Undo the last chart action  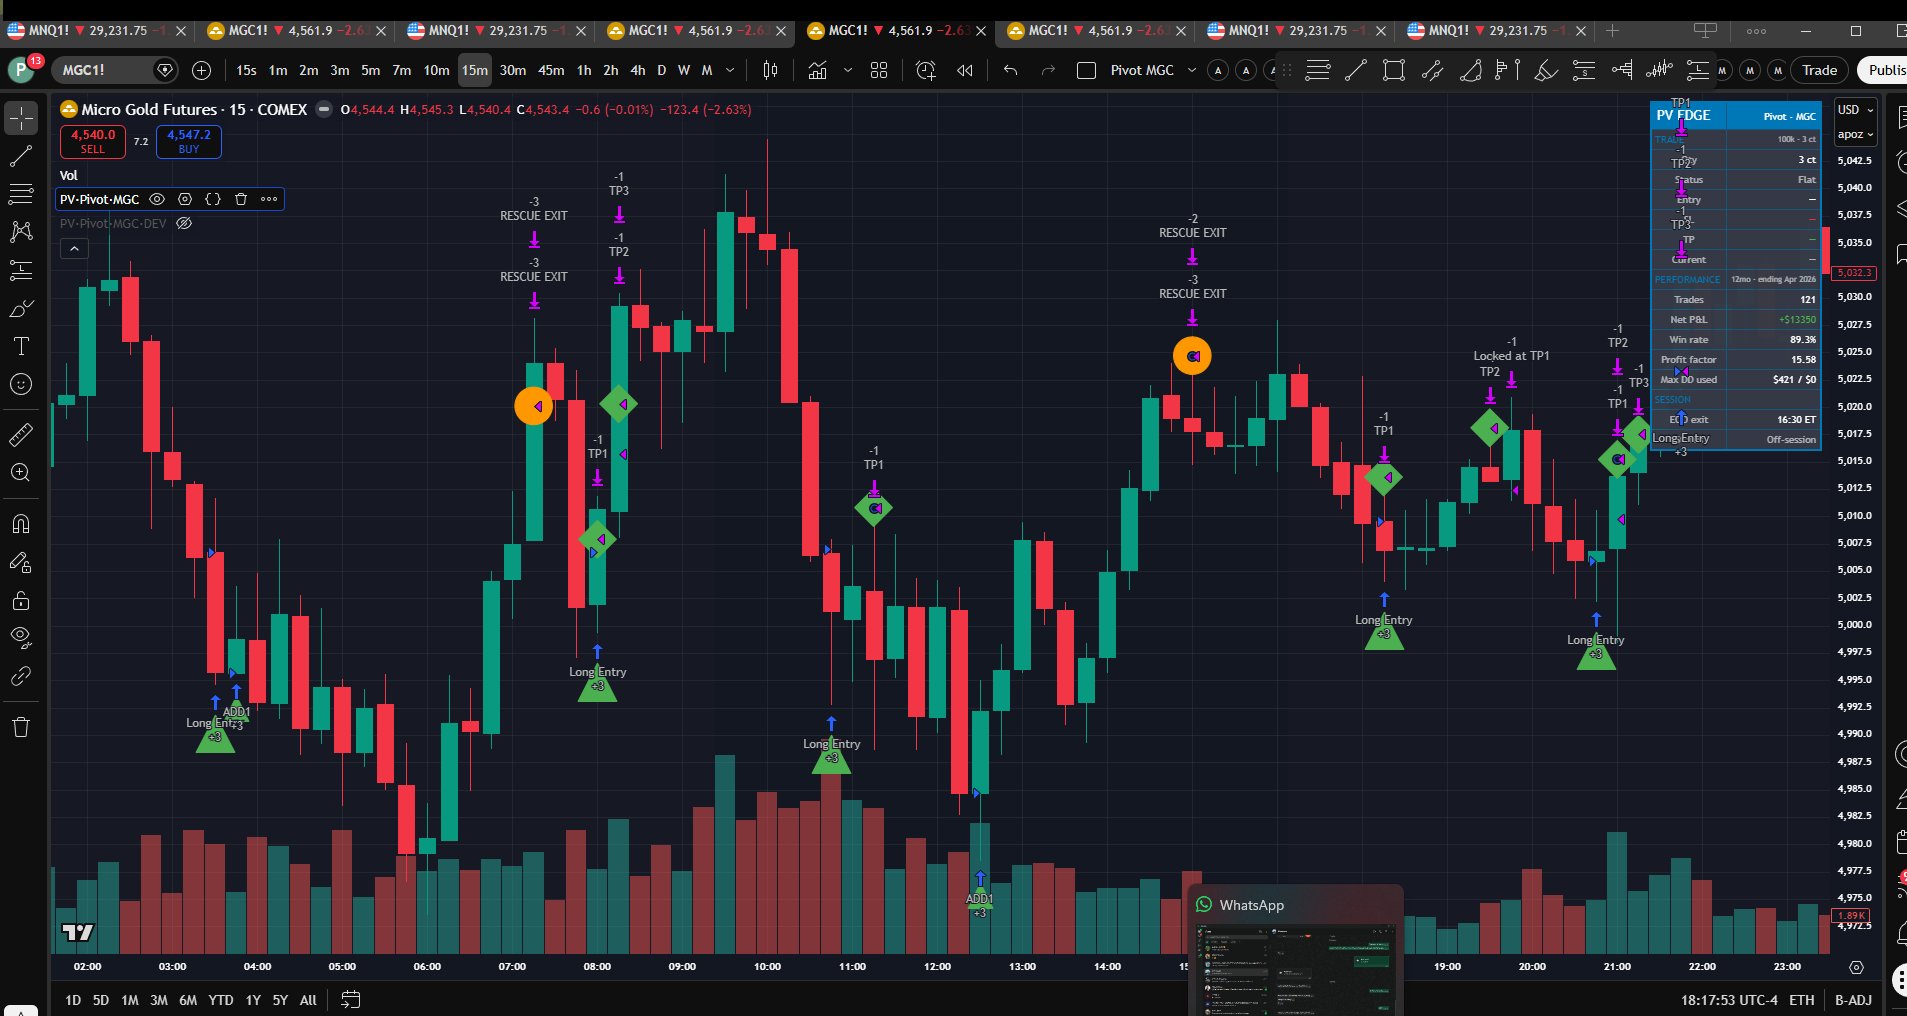(1011, 70)
